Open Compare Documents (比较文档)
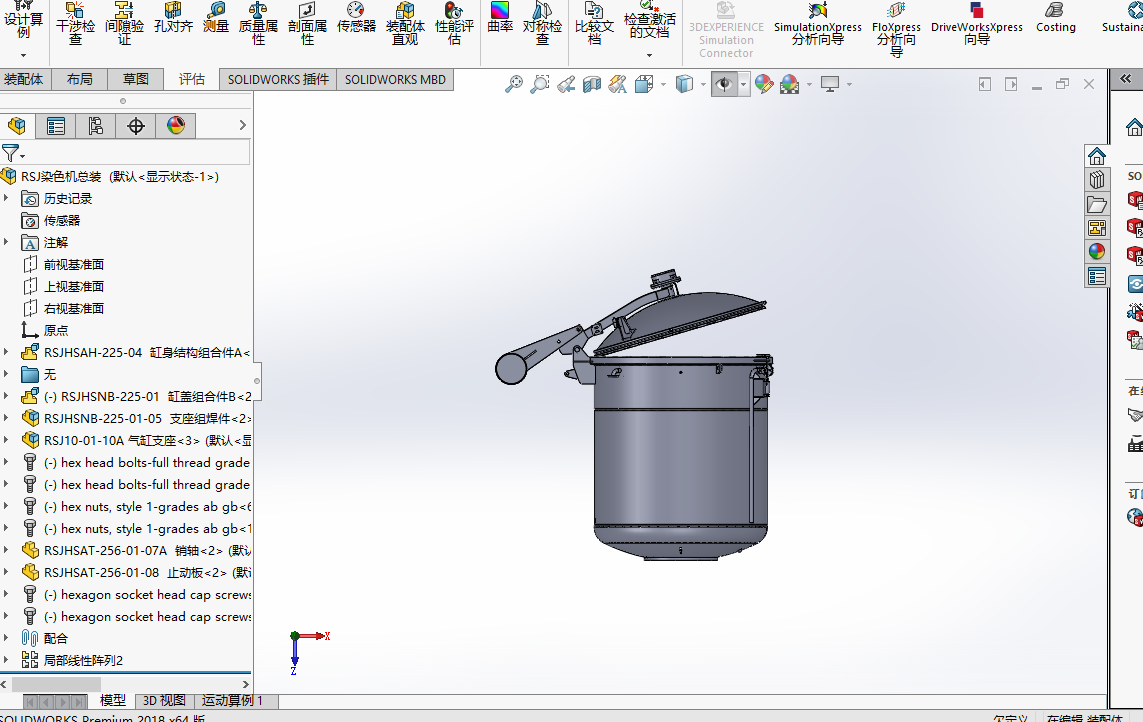This screenshot has width=1143, height=722. 594,23
